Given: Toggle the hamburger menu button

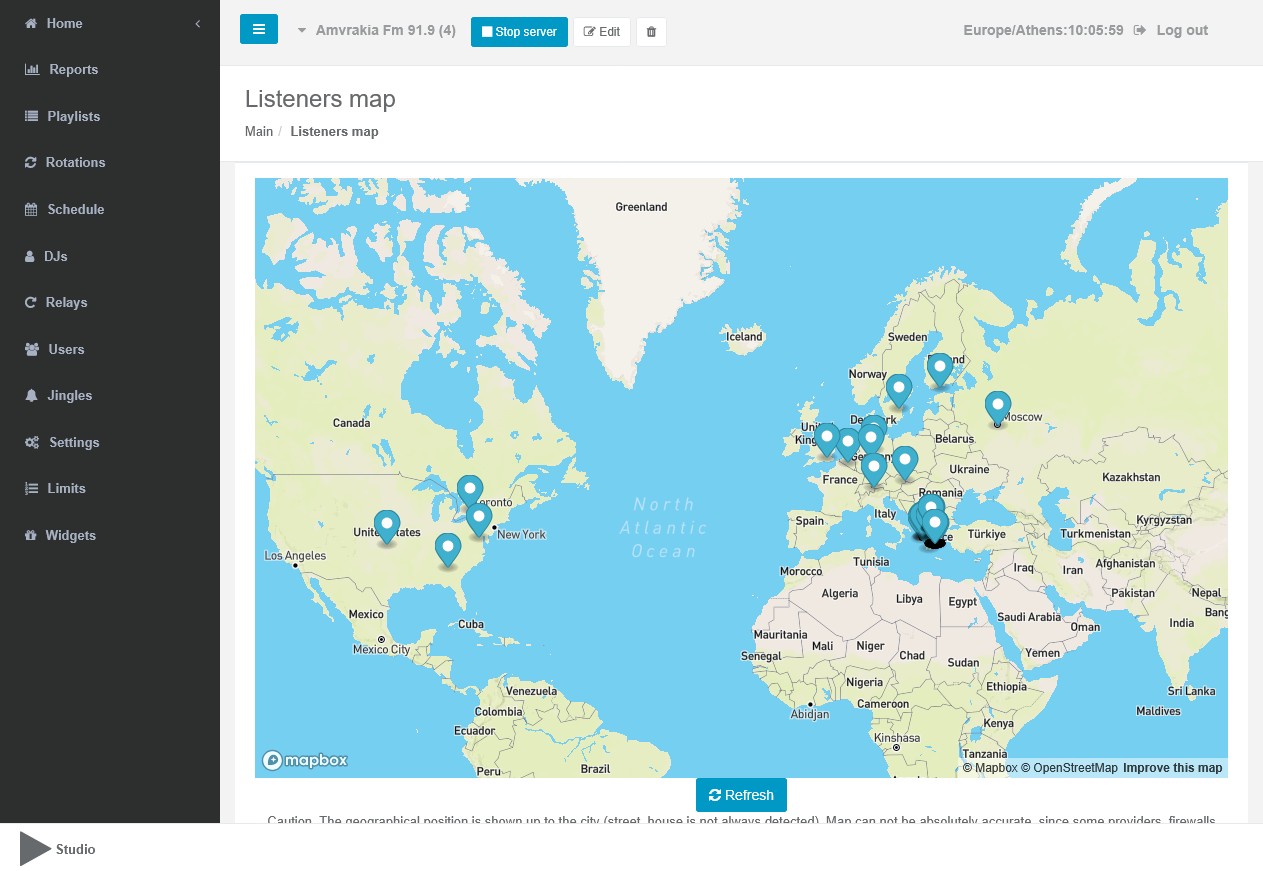Looking at the screenshot, I should 259,30.
